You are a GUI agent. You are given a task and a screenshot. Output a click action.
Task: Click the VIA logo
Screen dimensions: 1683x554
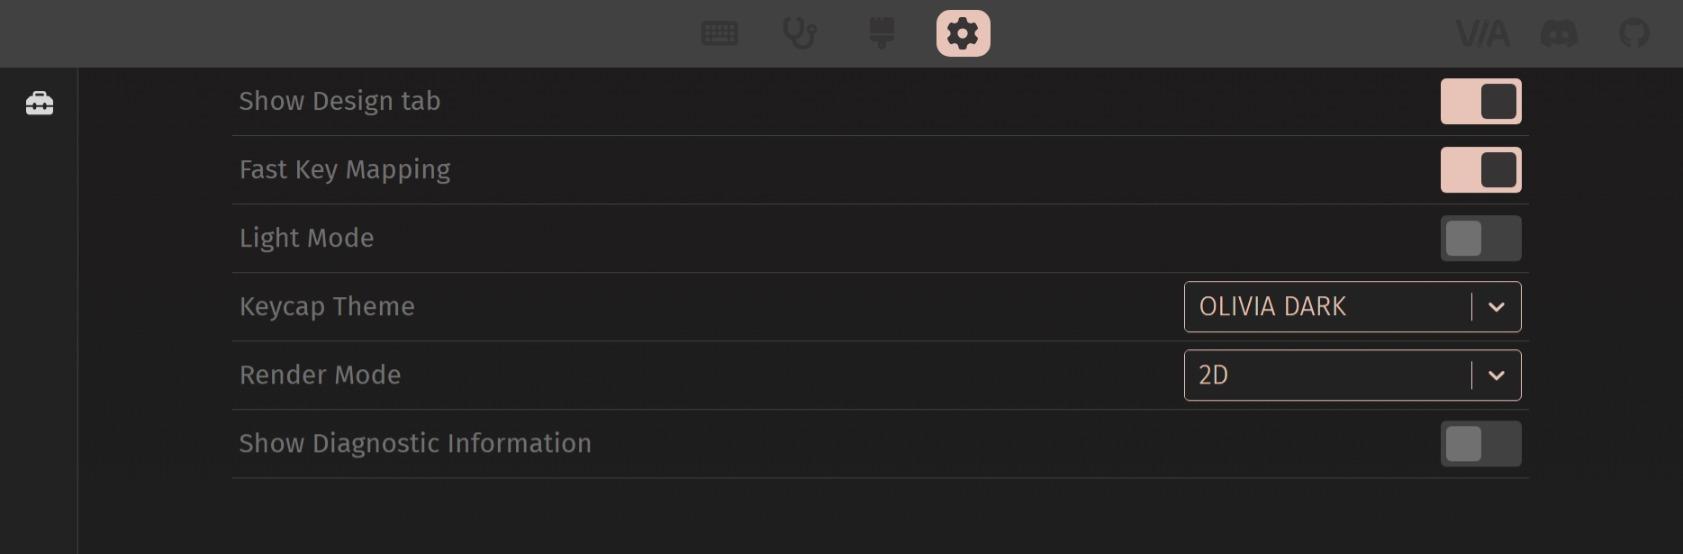(1482, 34)
